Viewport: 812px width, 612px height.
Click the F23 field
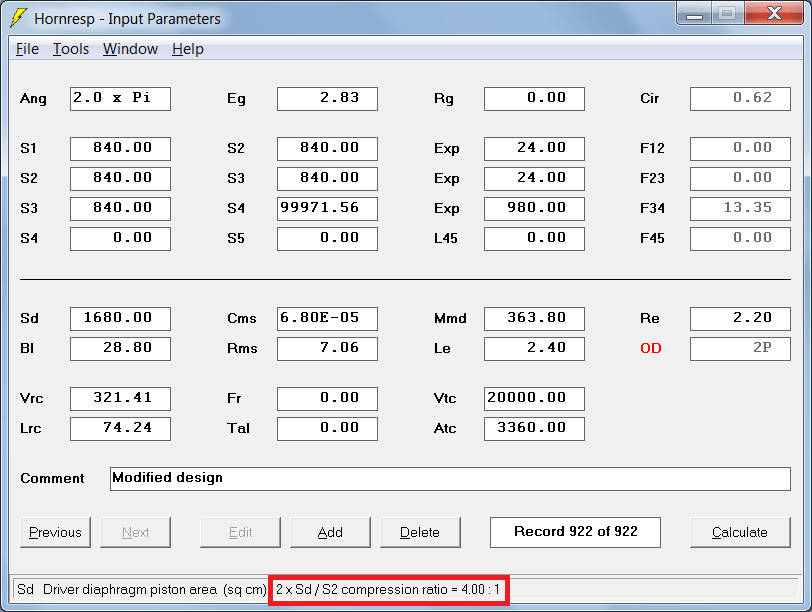(741, 179)
